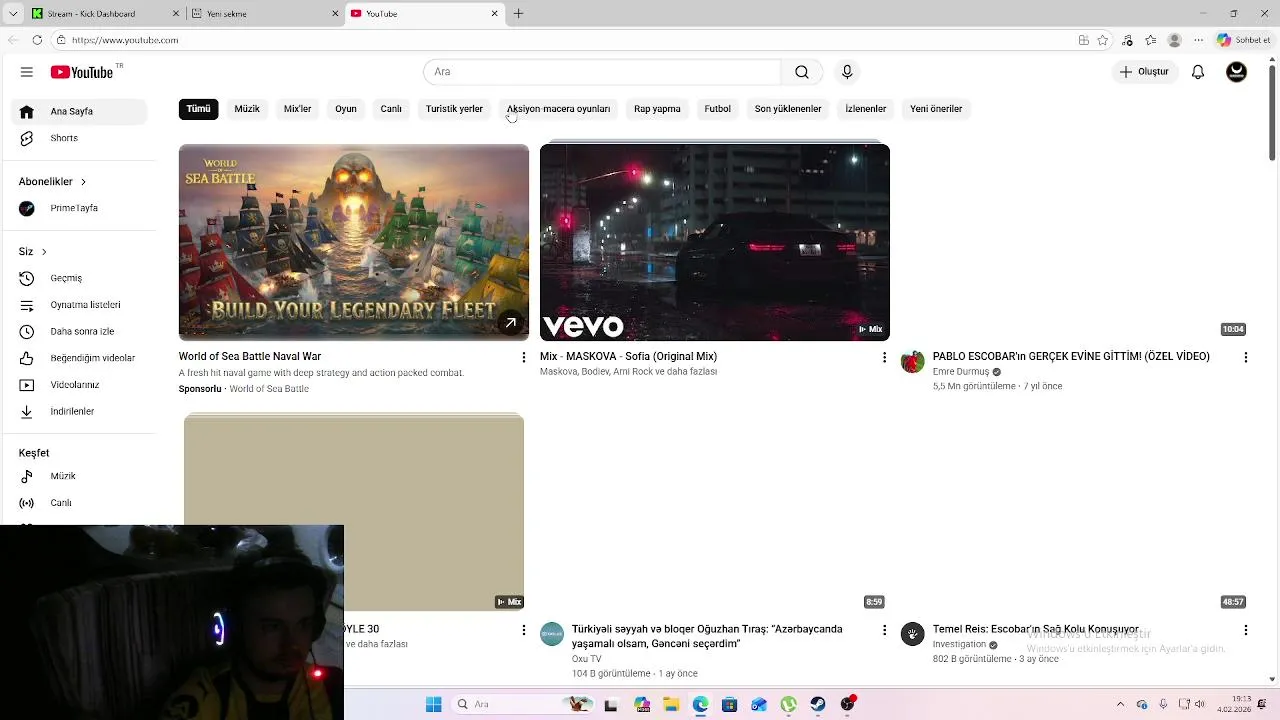Open İndirilenler downloads
This screenshot has height=720, width=1280.
79,411
